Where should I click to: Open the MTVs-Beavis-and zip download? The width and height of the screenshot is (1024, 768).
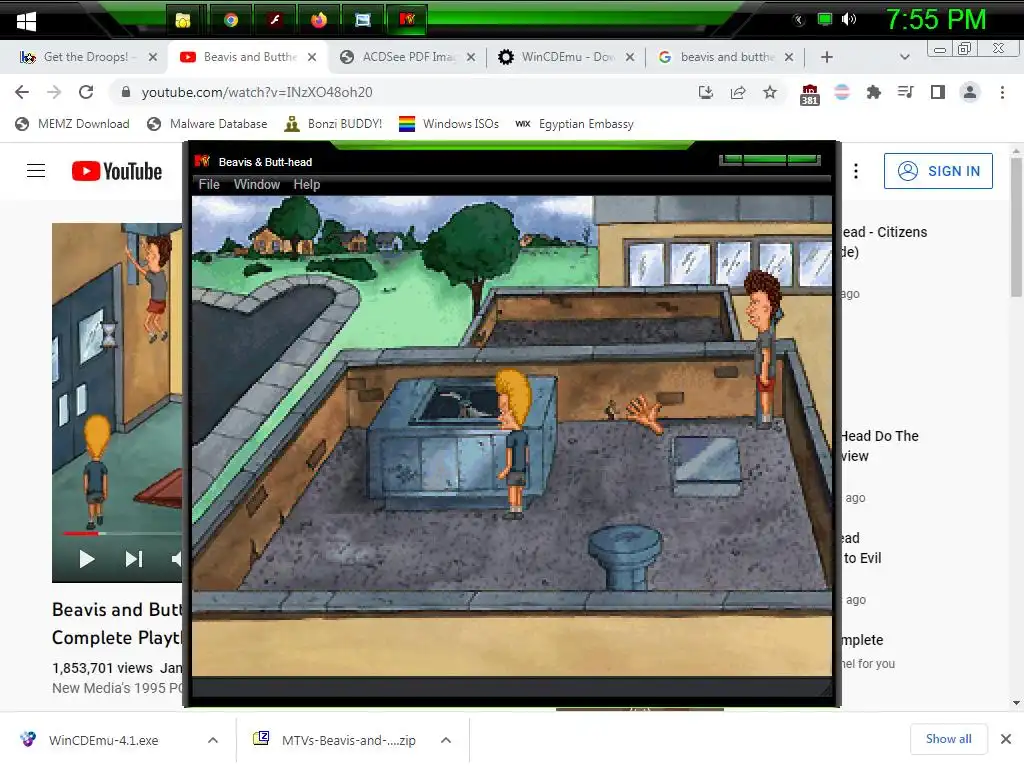click(x=334, y=740)
